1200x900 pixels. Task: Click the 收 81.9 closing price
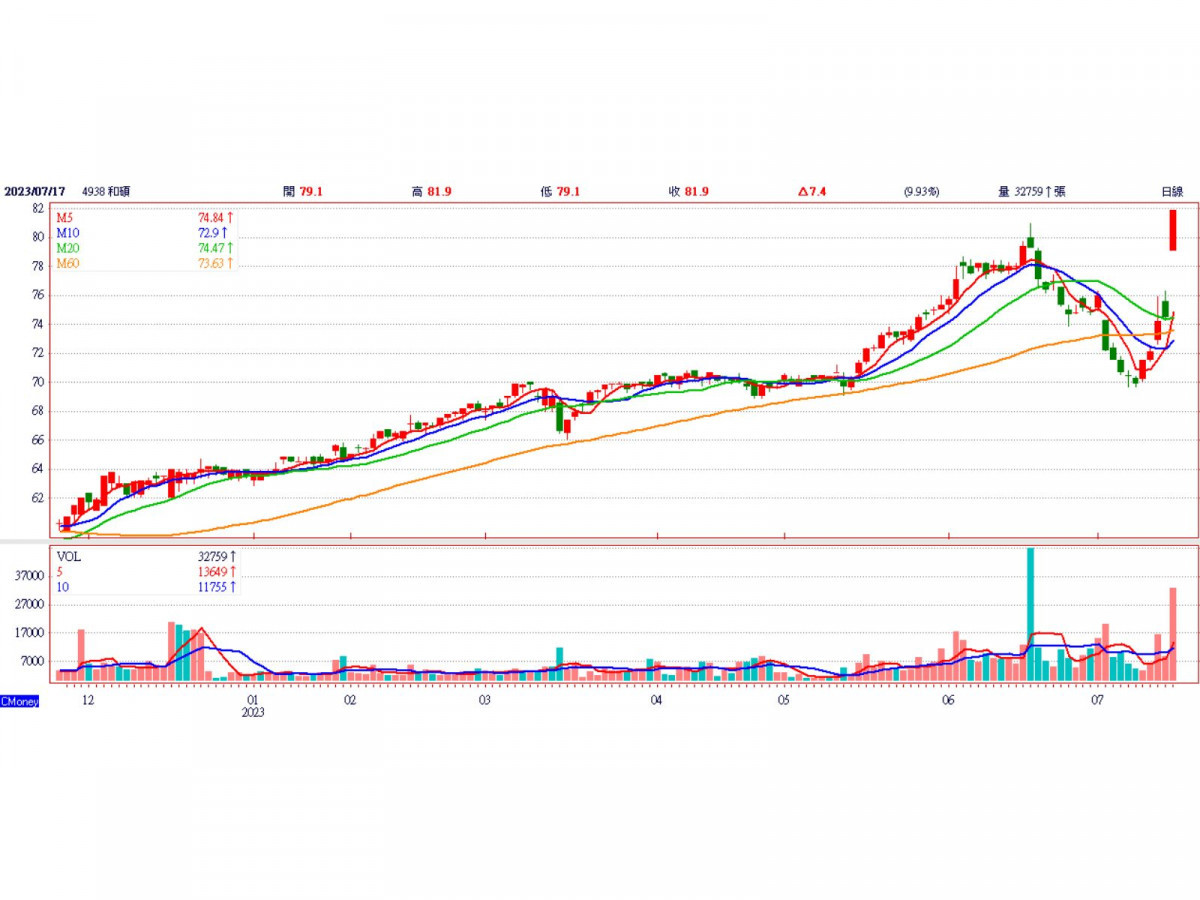[688, 191]
